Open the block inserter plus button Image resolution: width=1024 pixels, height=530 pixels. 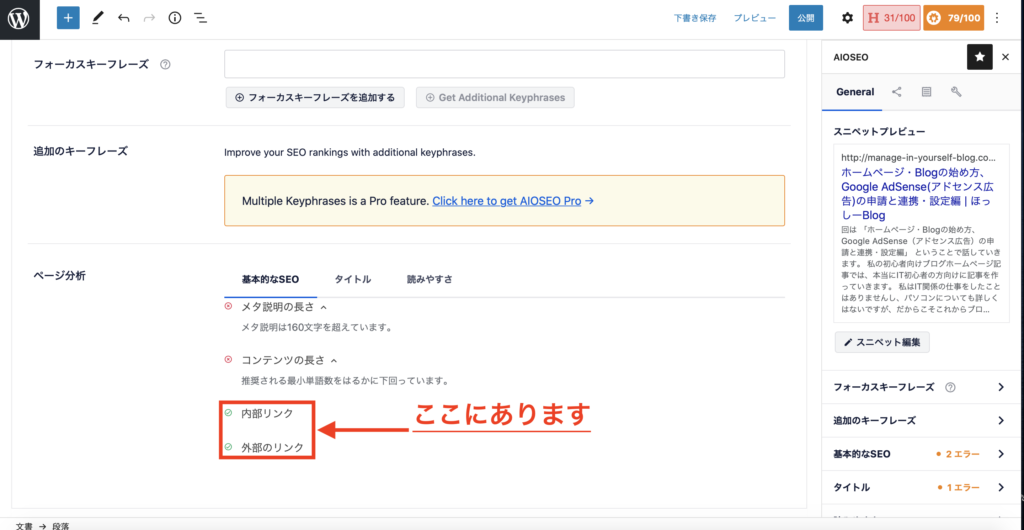[x=68, y=18]
